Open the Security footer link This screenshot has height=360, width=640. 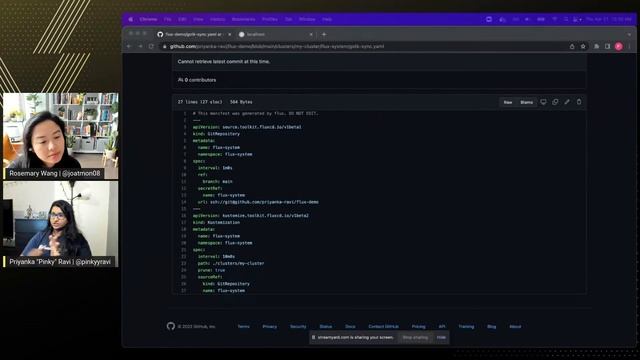[x=298, y=327]
